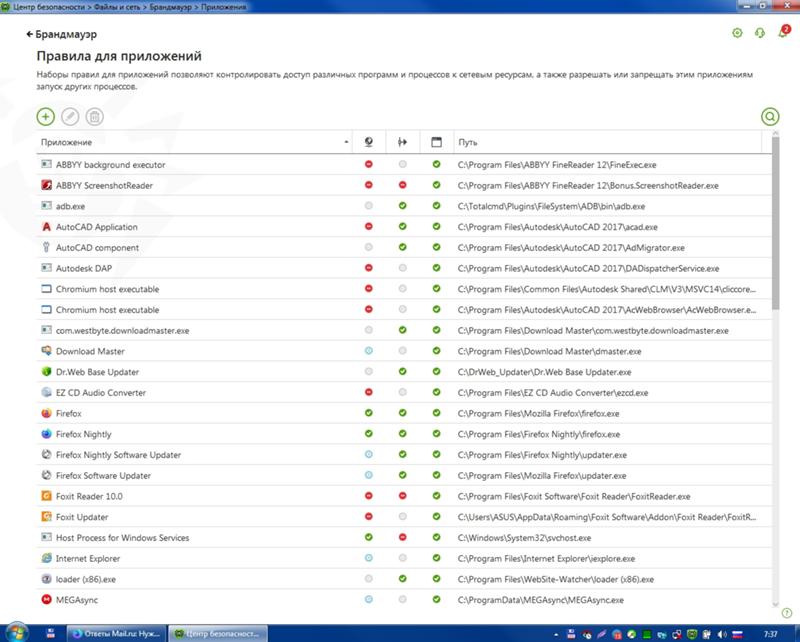Select Firefox Nightly Software Updater row
Screen dimensions: 800x642
click(404, 455)
